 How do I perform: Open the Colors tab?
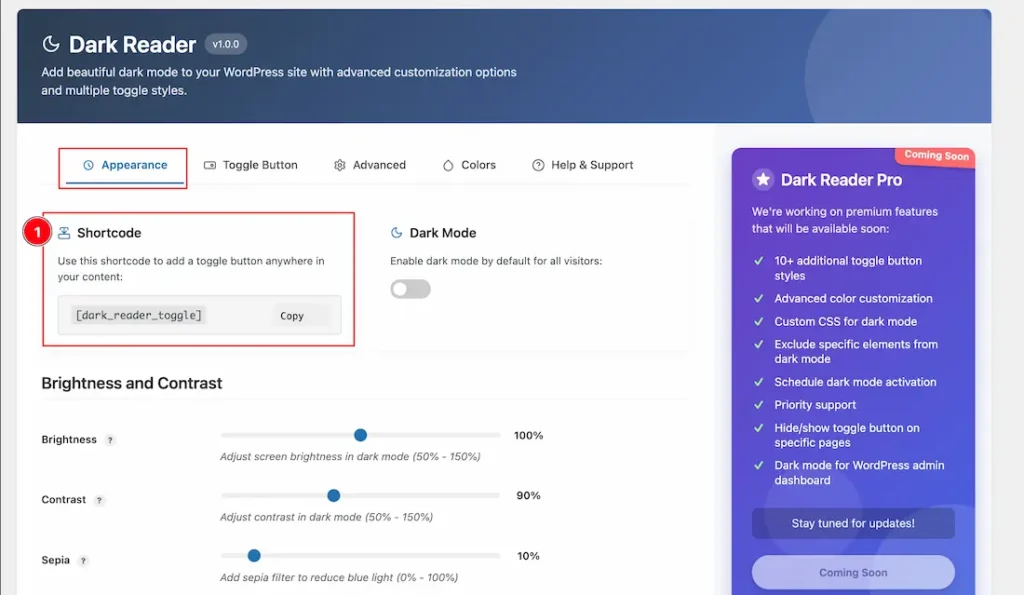468,165
